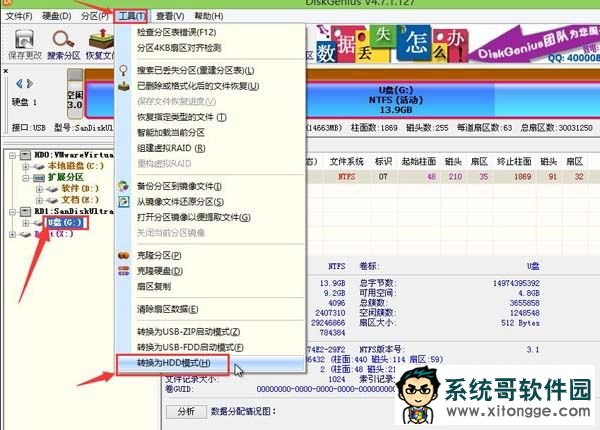Choose 检查分区表错误(F12)
Image resolution: width=600 pixels, height=430 pixels.
(x=177, y=33)
